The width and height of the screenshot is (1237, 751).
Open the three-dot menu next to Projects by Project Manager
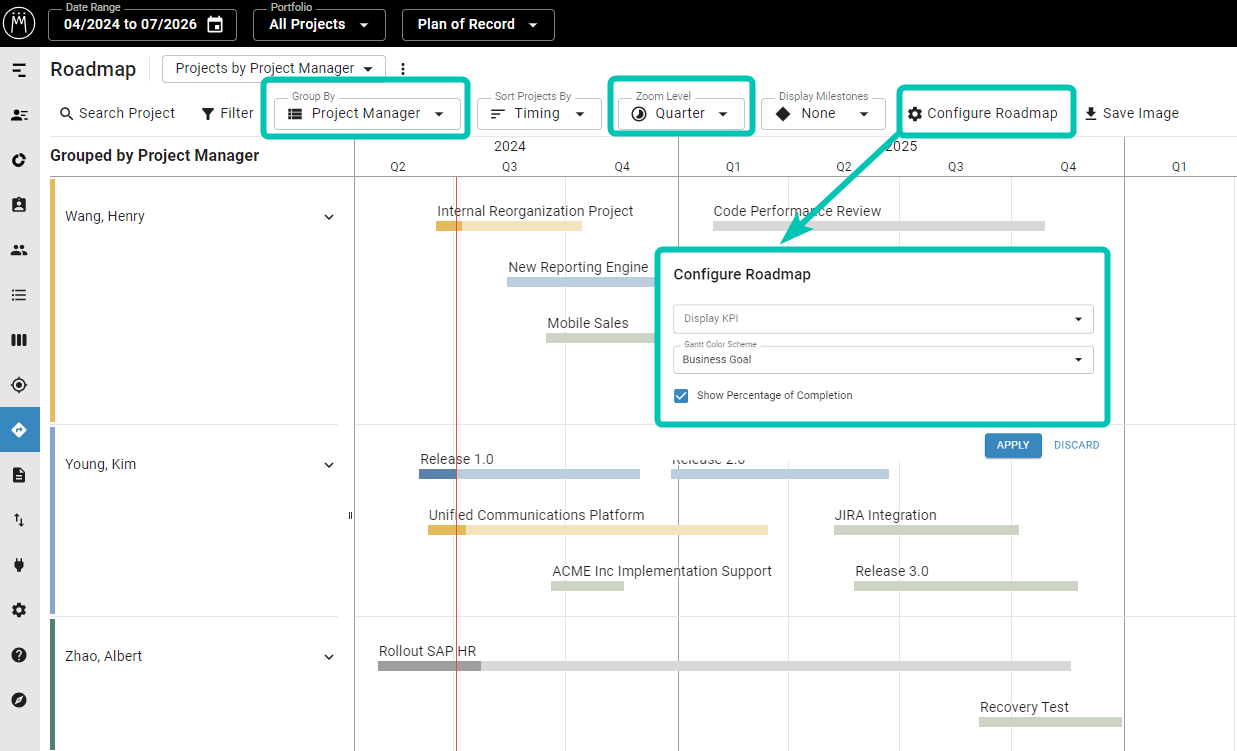403,68
